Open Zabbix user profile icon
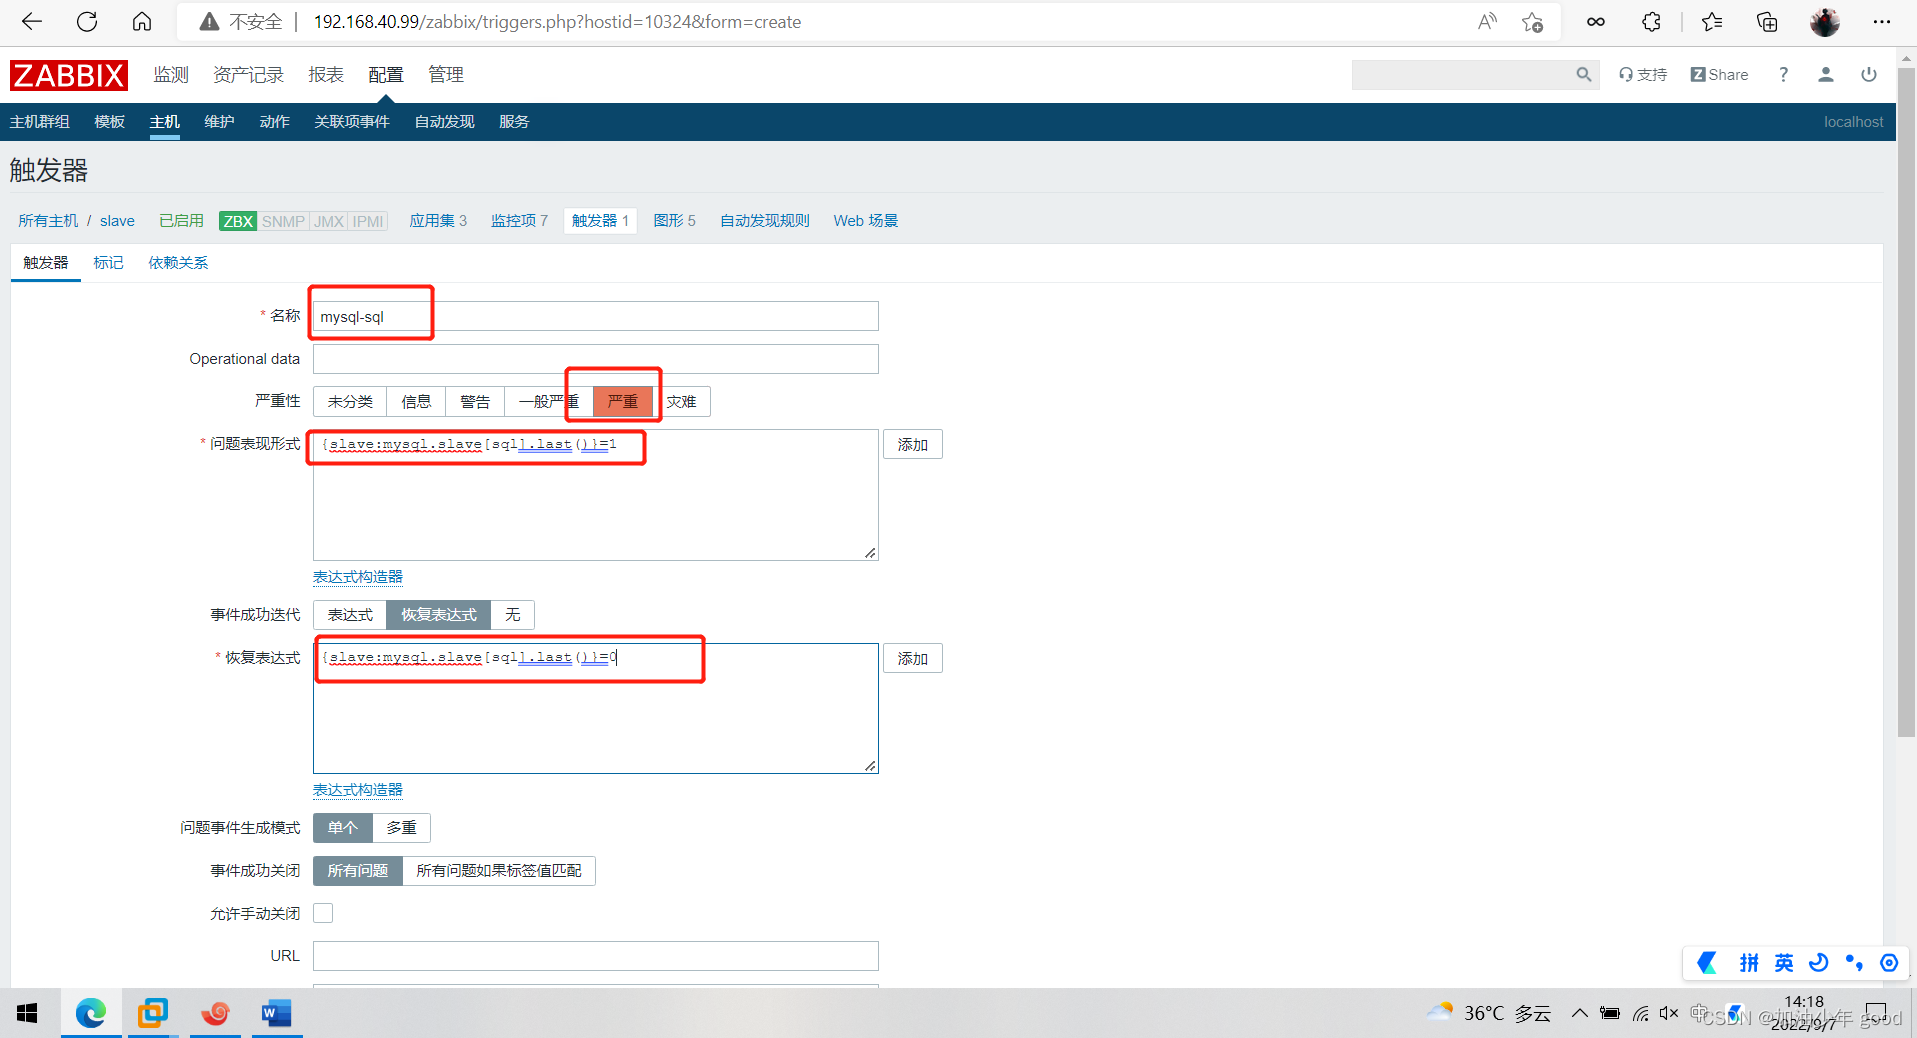This screenshot has height=1038, width=1917. 1826,75
